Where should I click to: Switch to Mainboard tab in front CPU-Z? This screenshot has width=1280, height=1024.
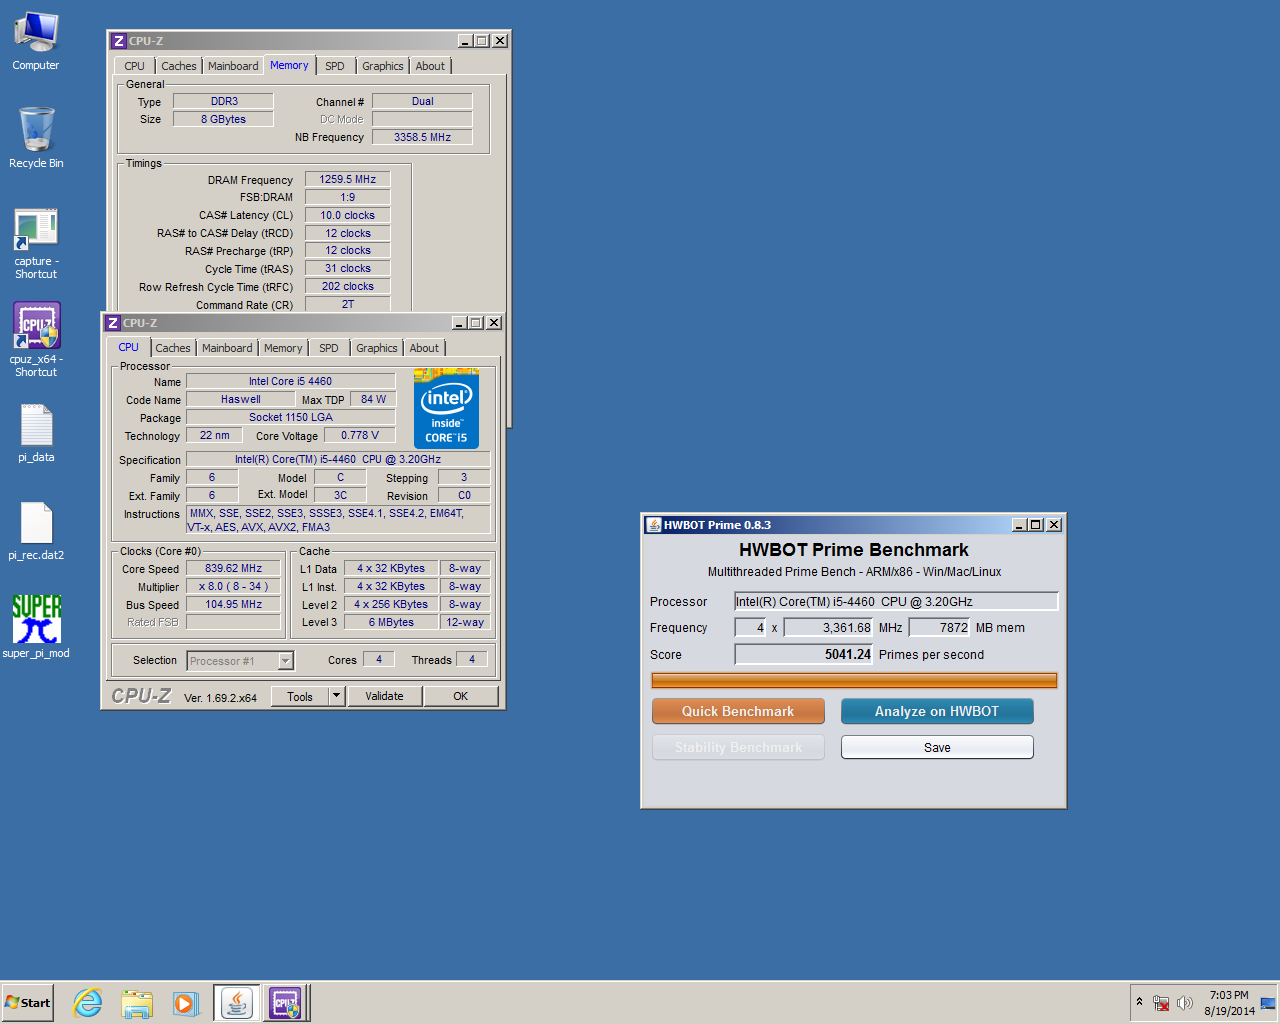[x=227, y=348]
